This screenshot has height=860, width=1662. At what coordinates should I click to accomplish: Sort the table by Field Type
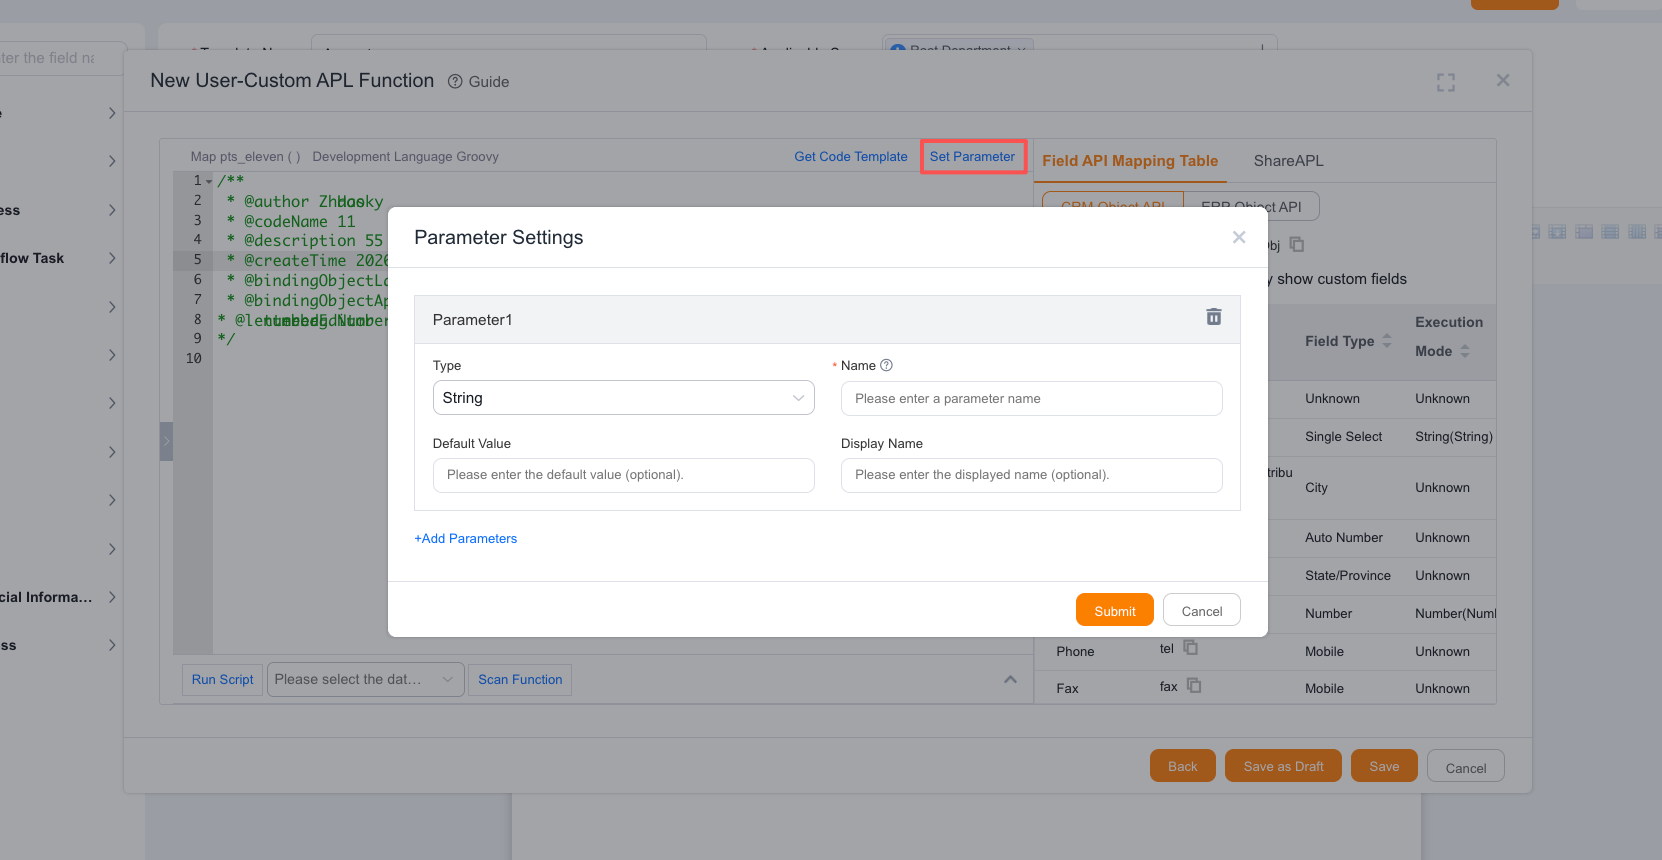pyautogui.click(x=1387, y=341)
